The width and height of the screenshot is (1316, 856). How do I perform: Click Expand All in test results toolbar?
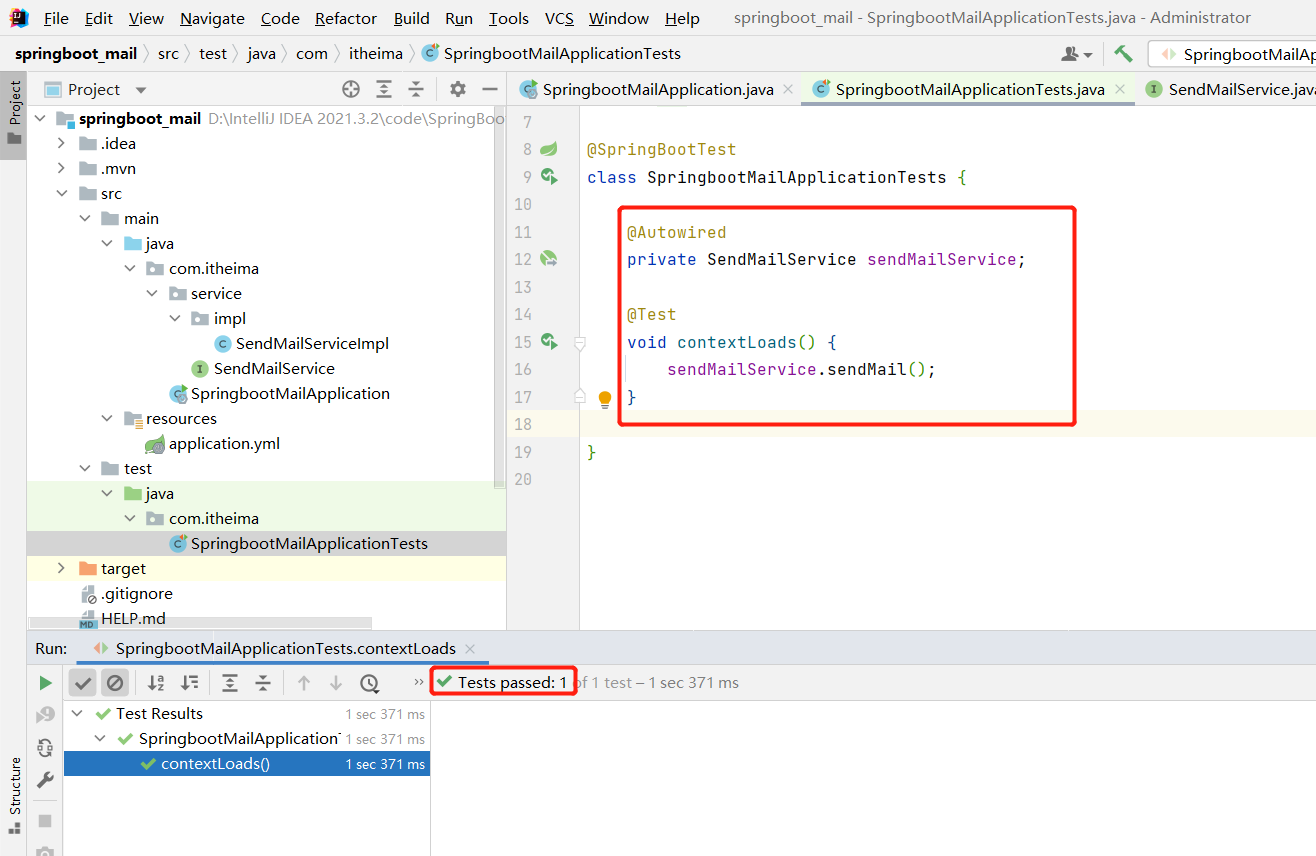tap(230, 683)
